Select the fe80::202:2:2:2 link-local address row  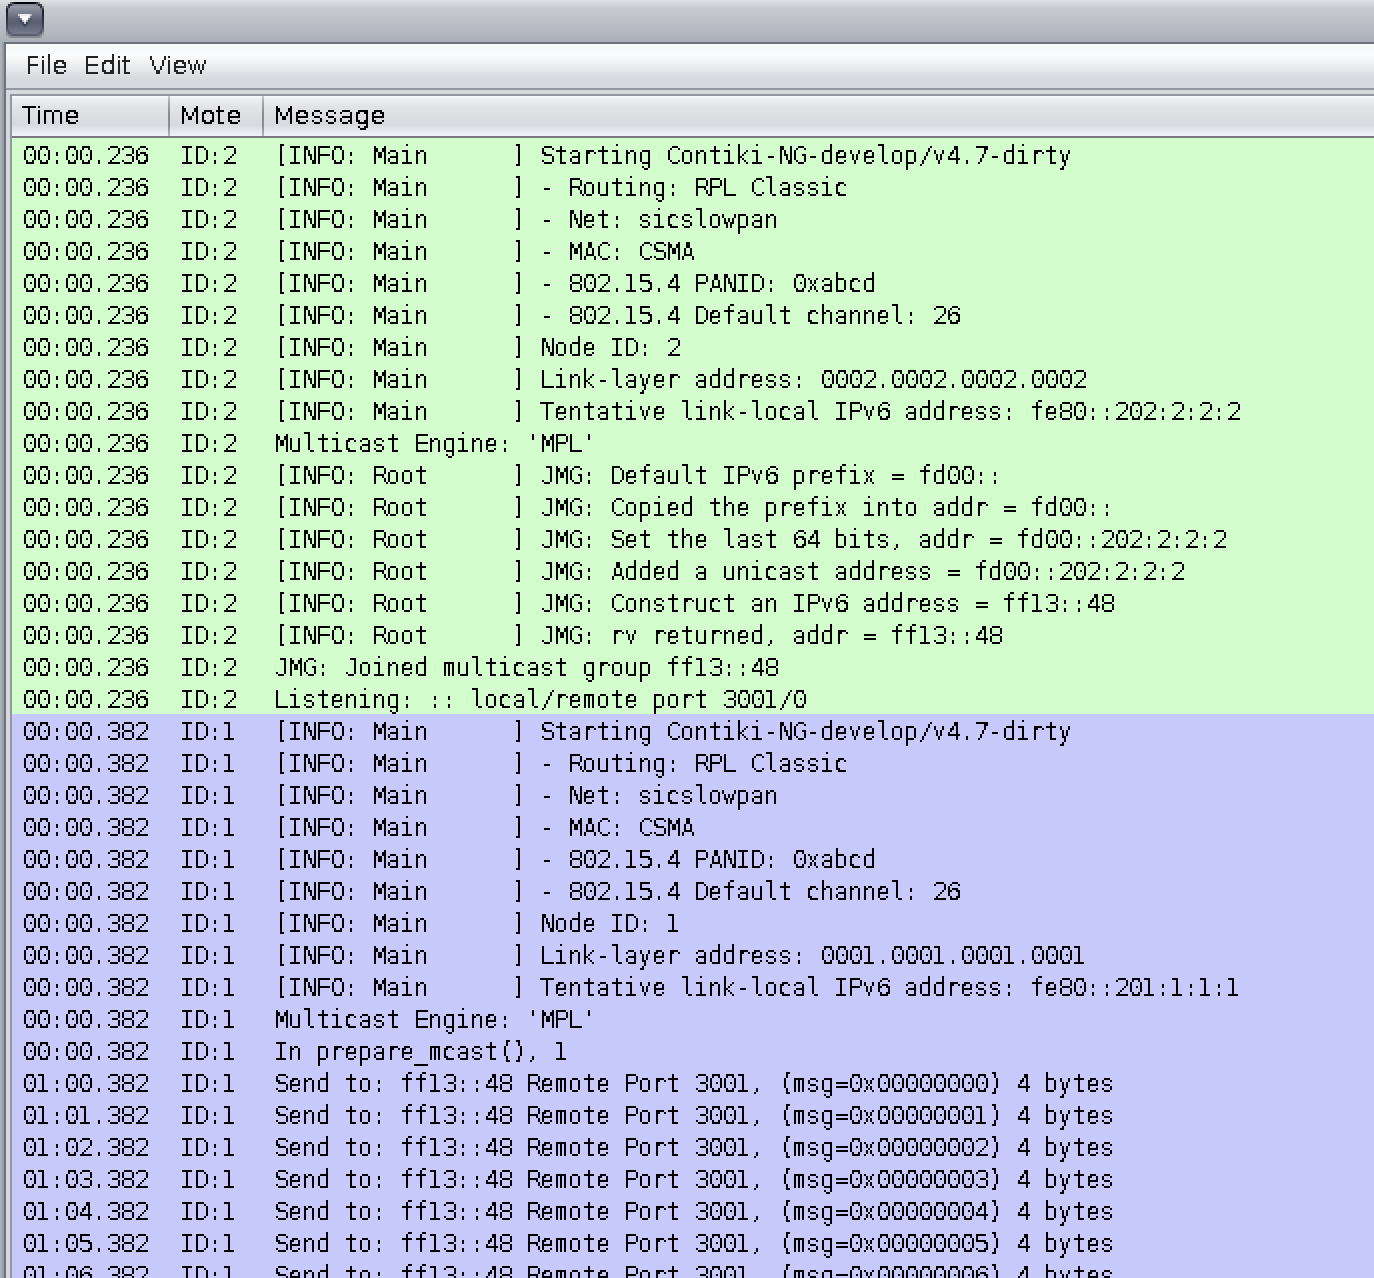pos(693,411)
